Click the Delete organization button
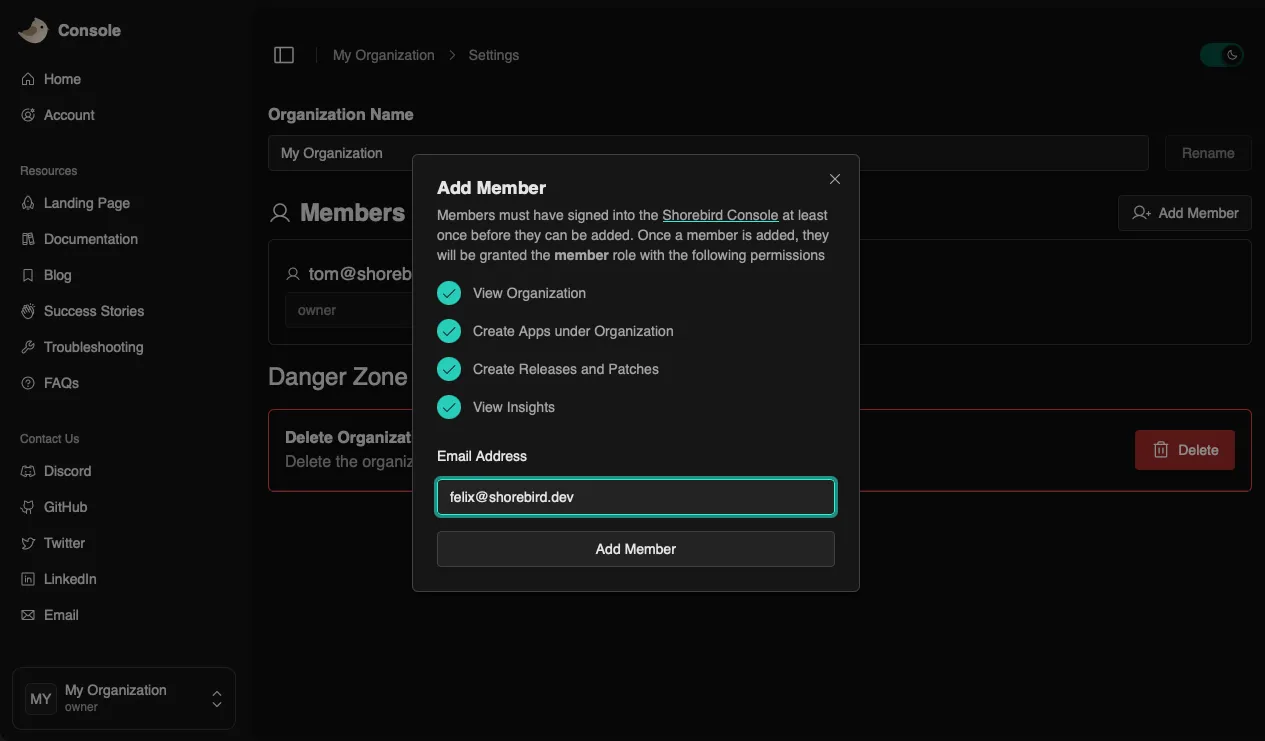Image resolution: width=1265 pixels, height=741 pixels. coord(1184,450)
